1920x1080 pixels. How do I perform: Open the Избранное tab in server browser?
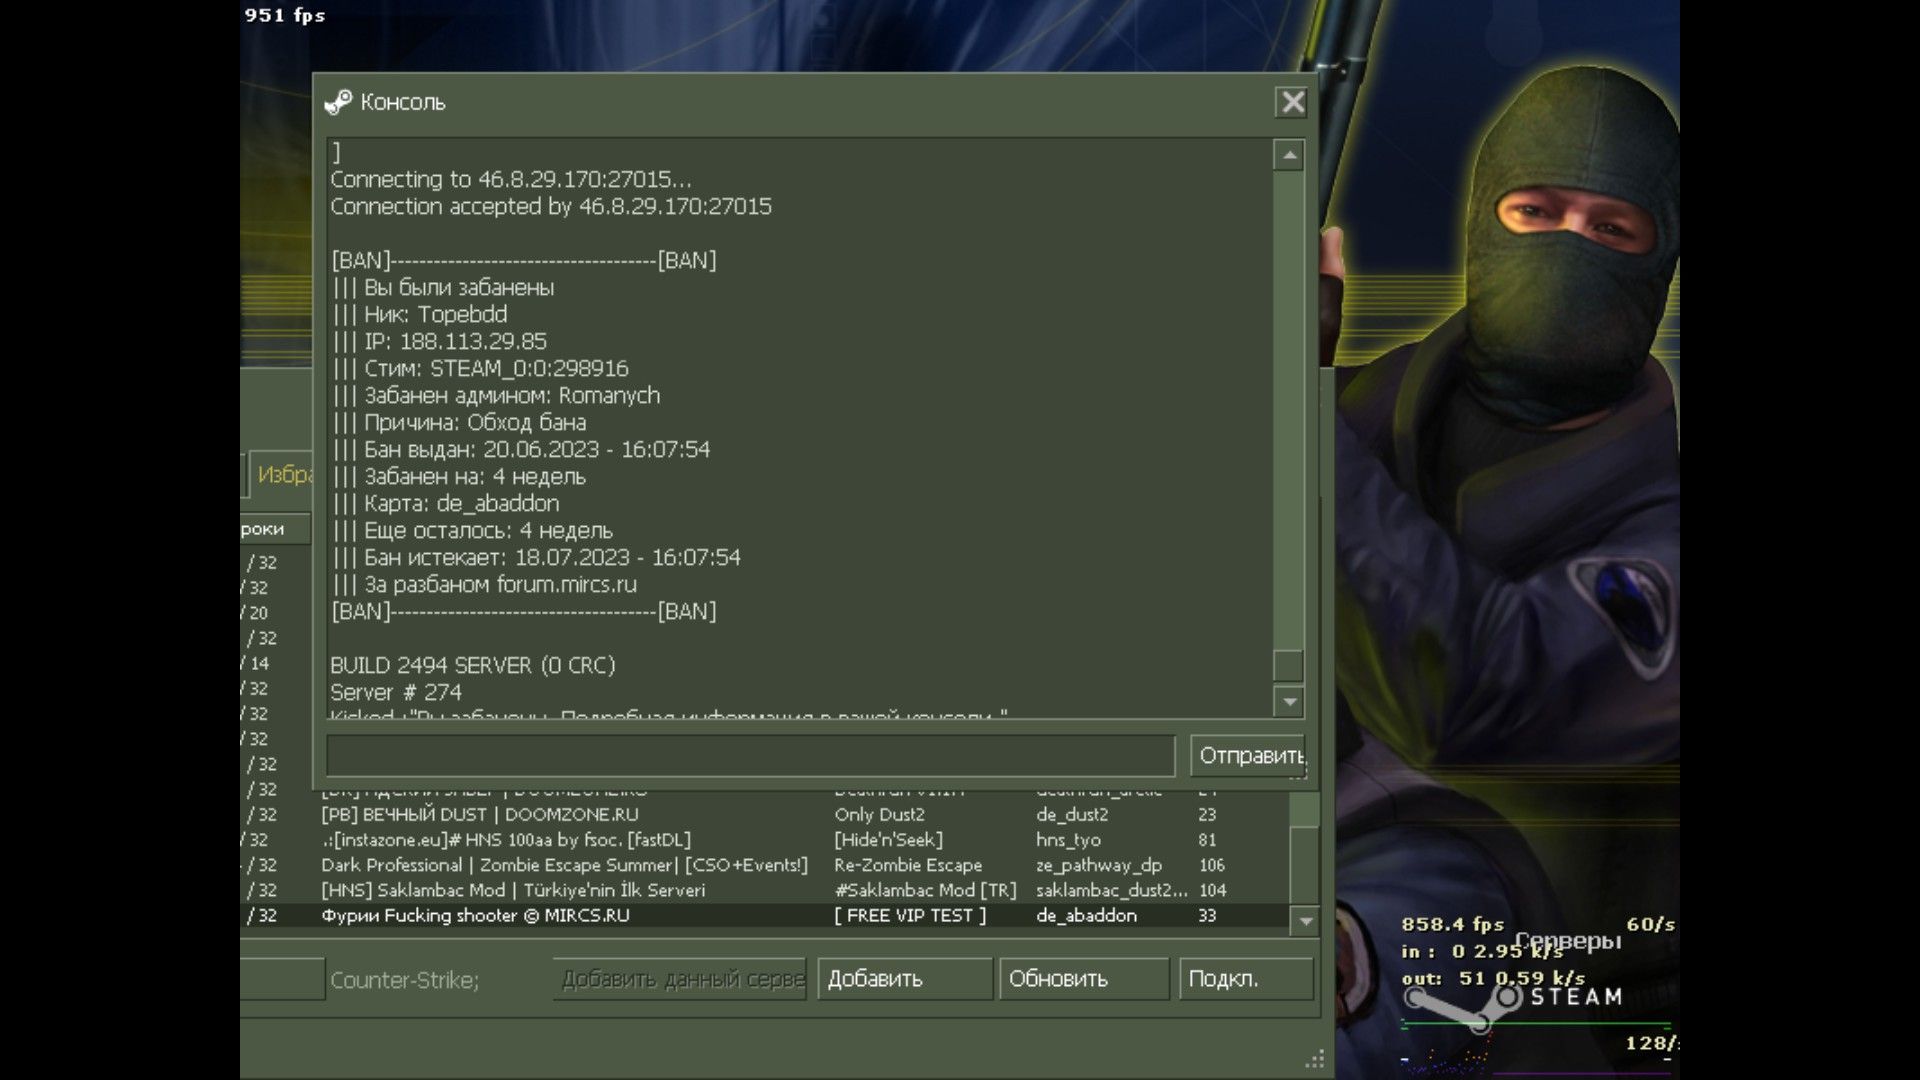282,474
